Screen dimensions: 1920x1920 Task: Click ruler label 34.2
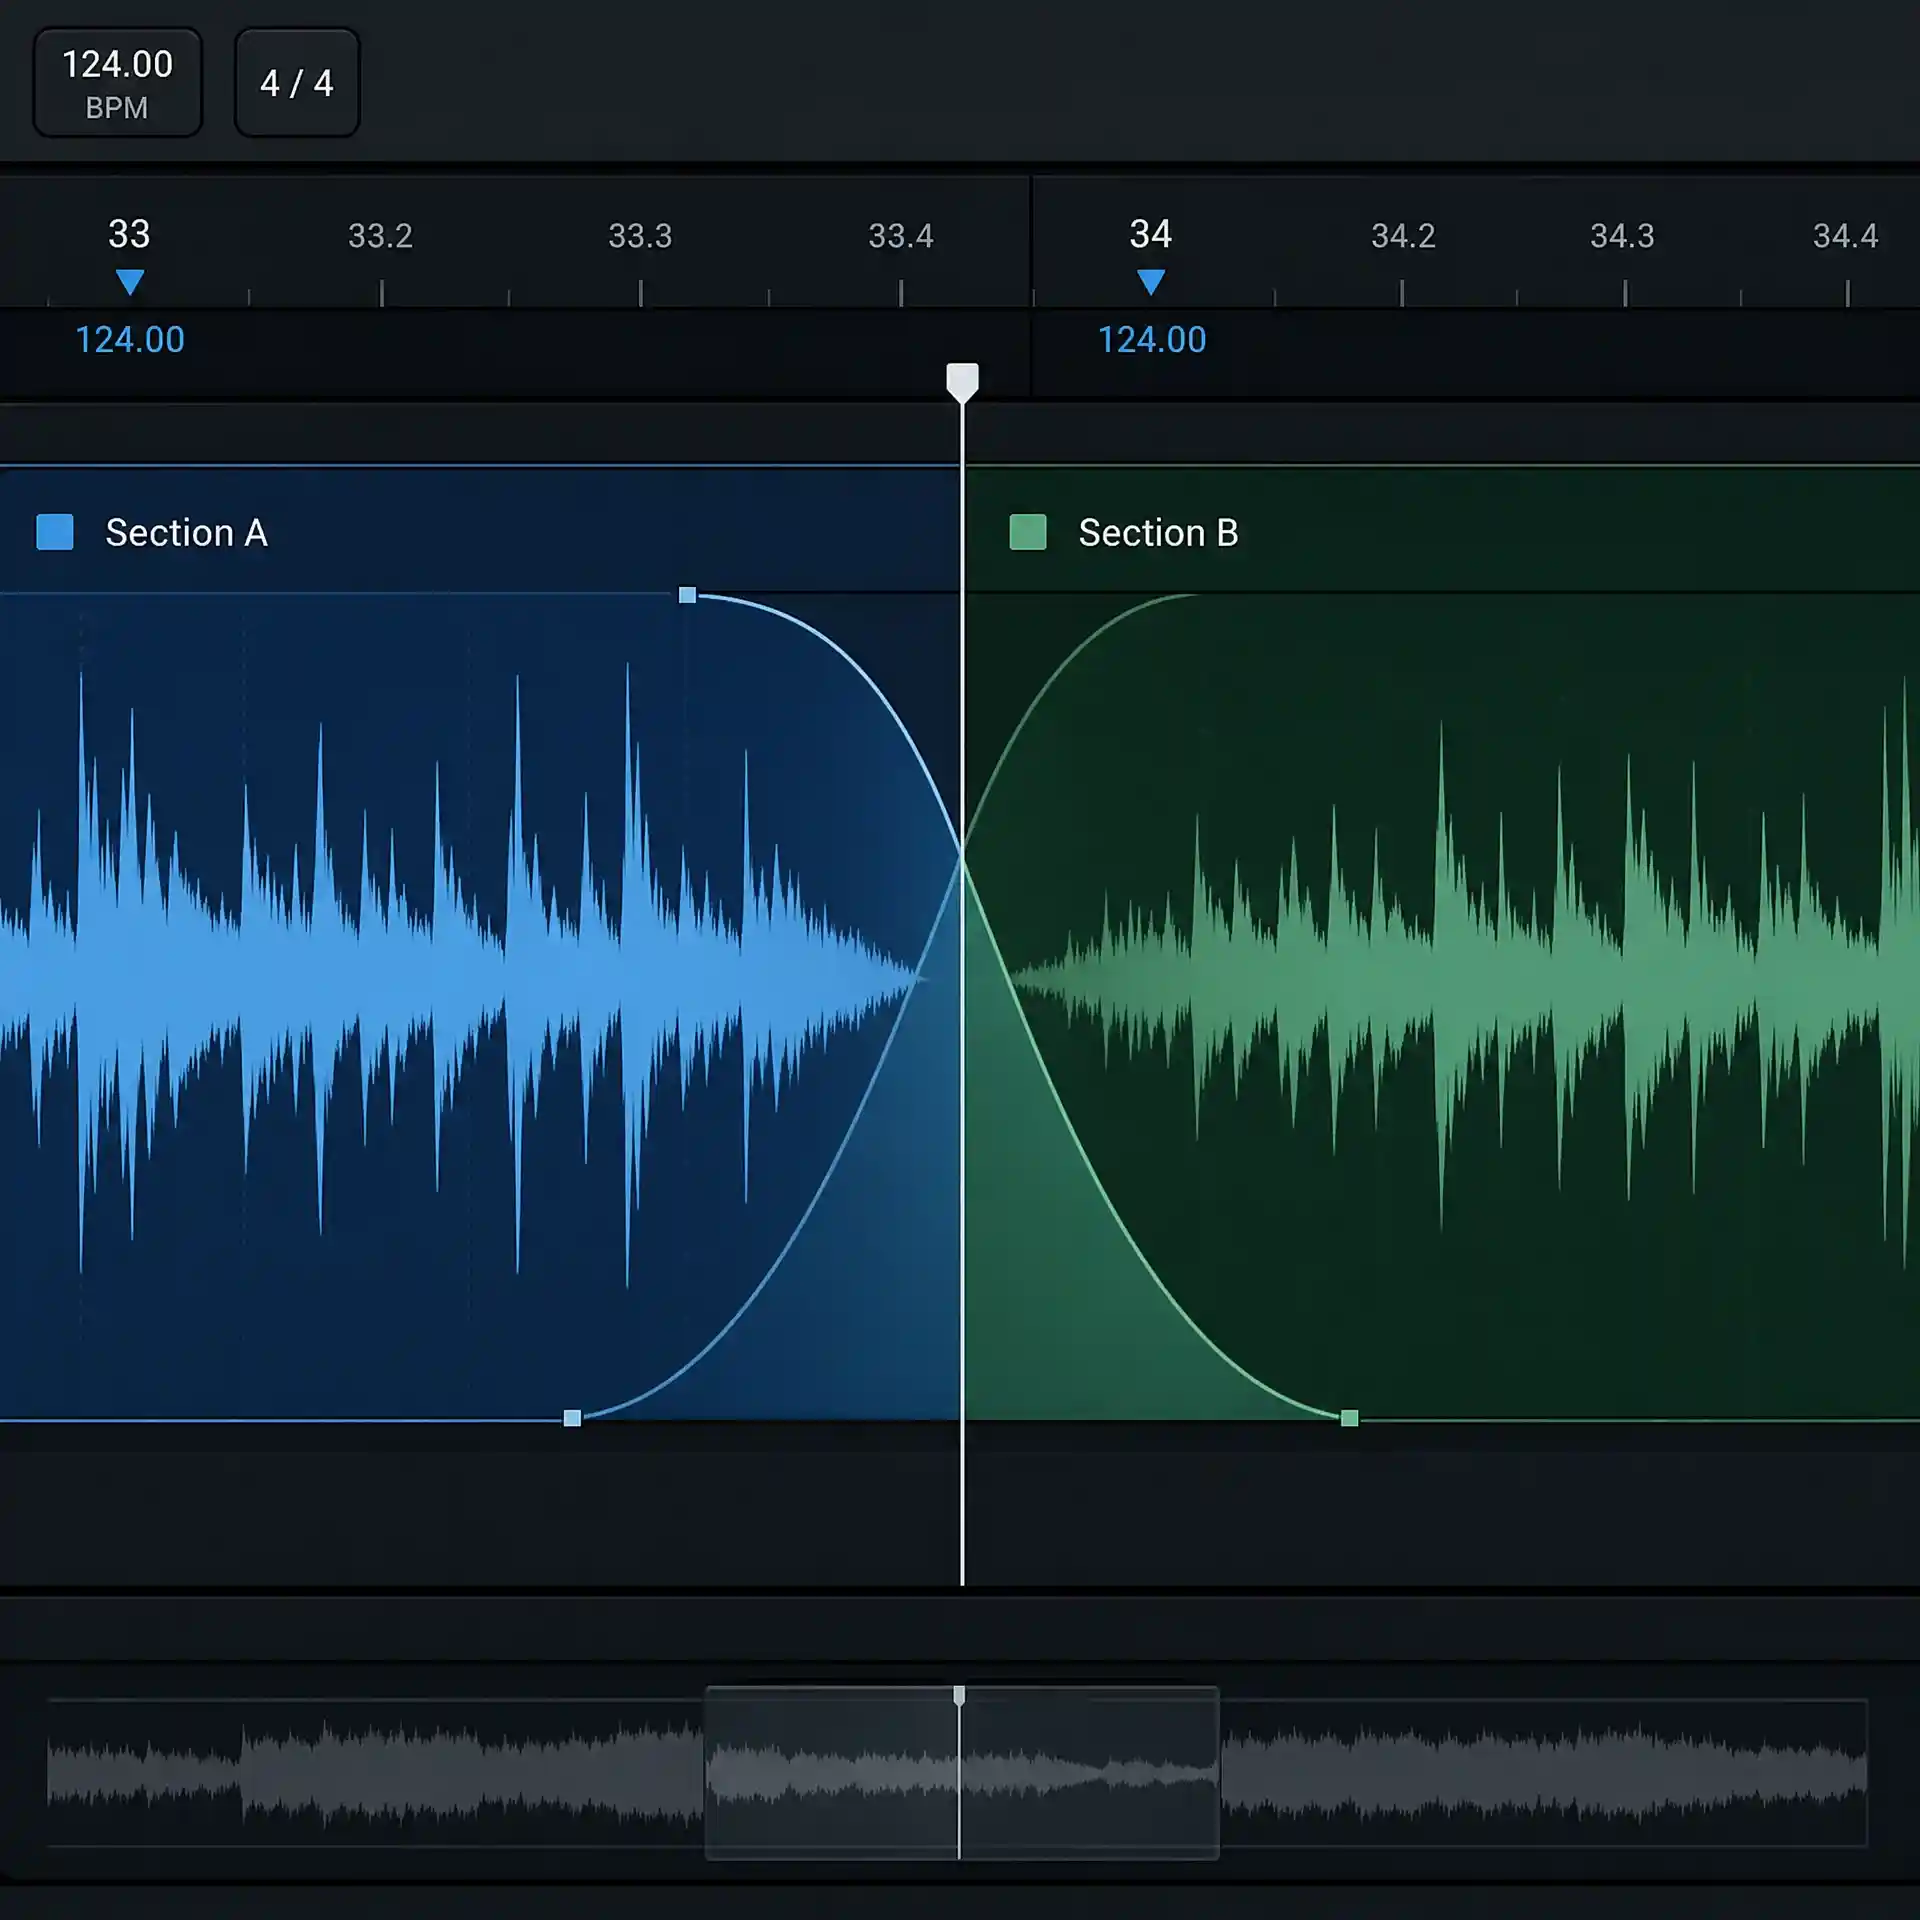1403,236
